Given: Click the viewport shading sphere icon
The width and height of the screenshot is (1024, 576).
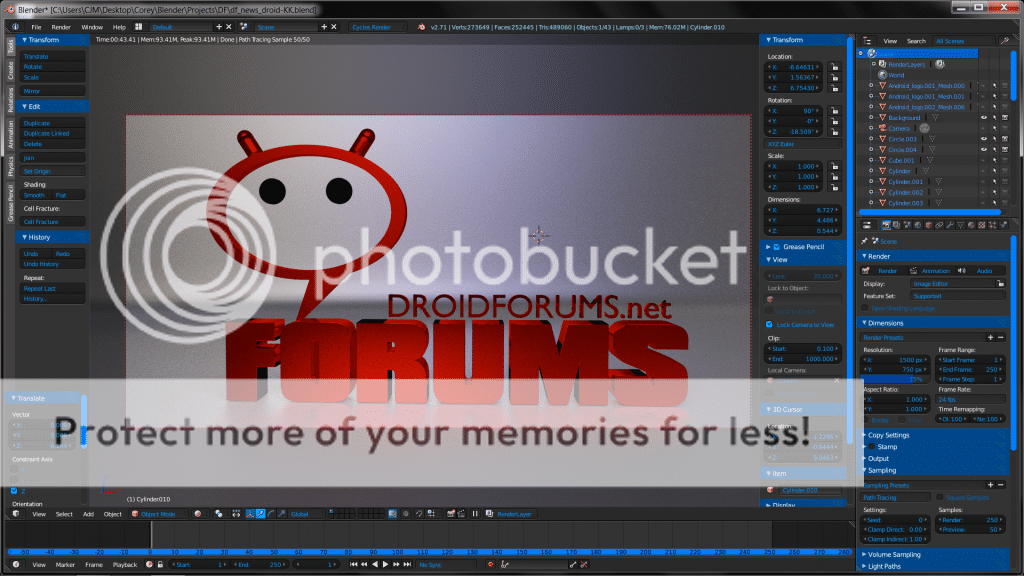Looking at the screenshot, I should (198, 514).
